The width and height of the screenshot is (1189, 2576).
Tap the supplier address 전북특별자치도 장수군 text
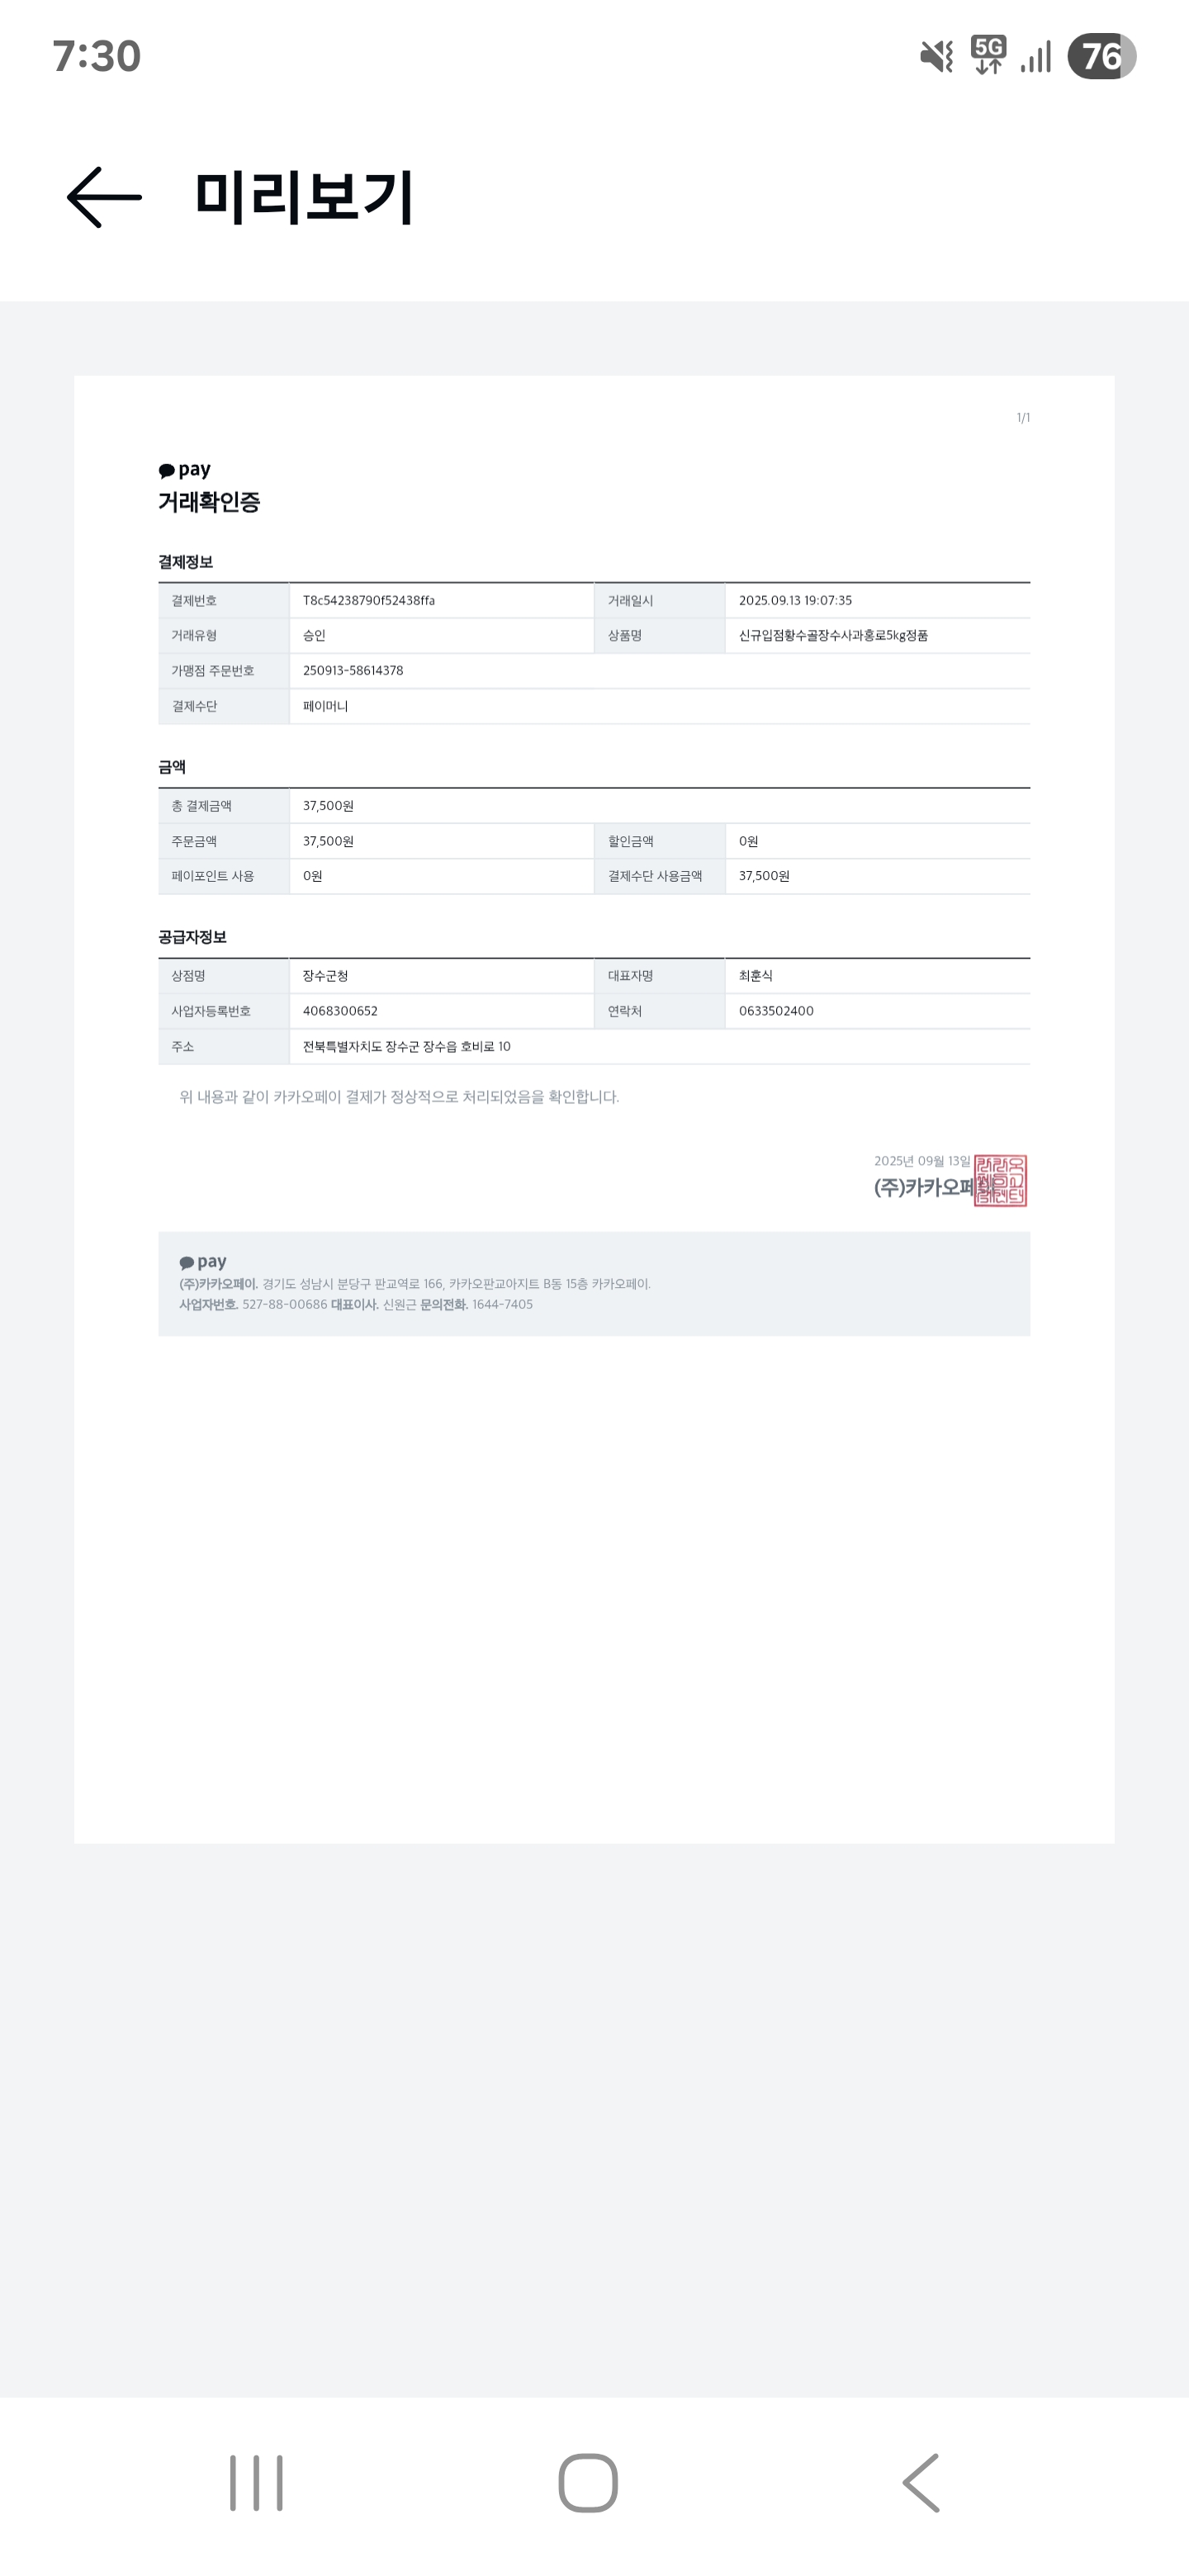(406, 1047)
